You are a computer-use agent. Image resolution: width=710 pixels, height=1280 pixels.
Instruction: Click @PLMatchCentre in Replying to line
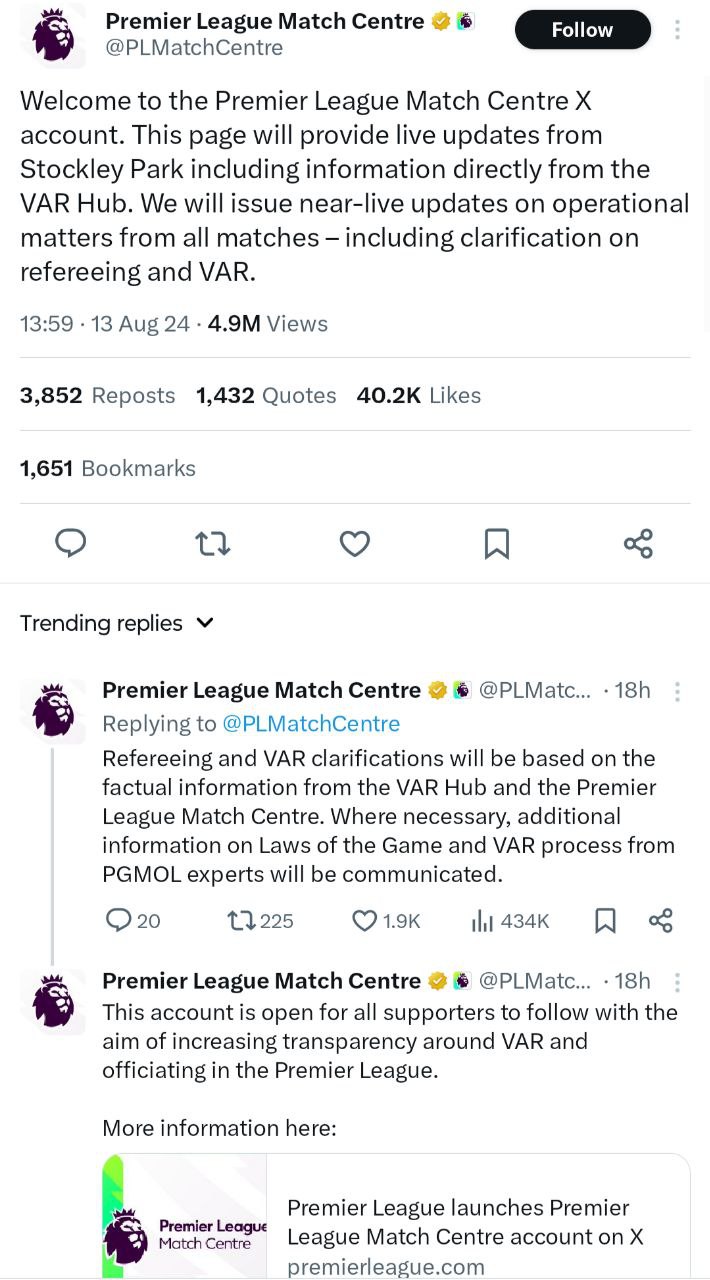coord(310,723)
